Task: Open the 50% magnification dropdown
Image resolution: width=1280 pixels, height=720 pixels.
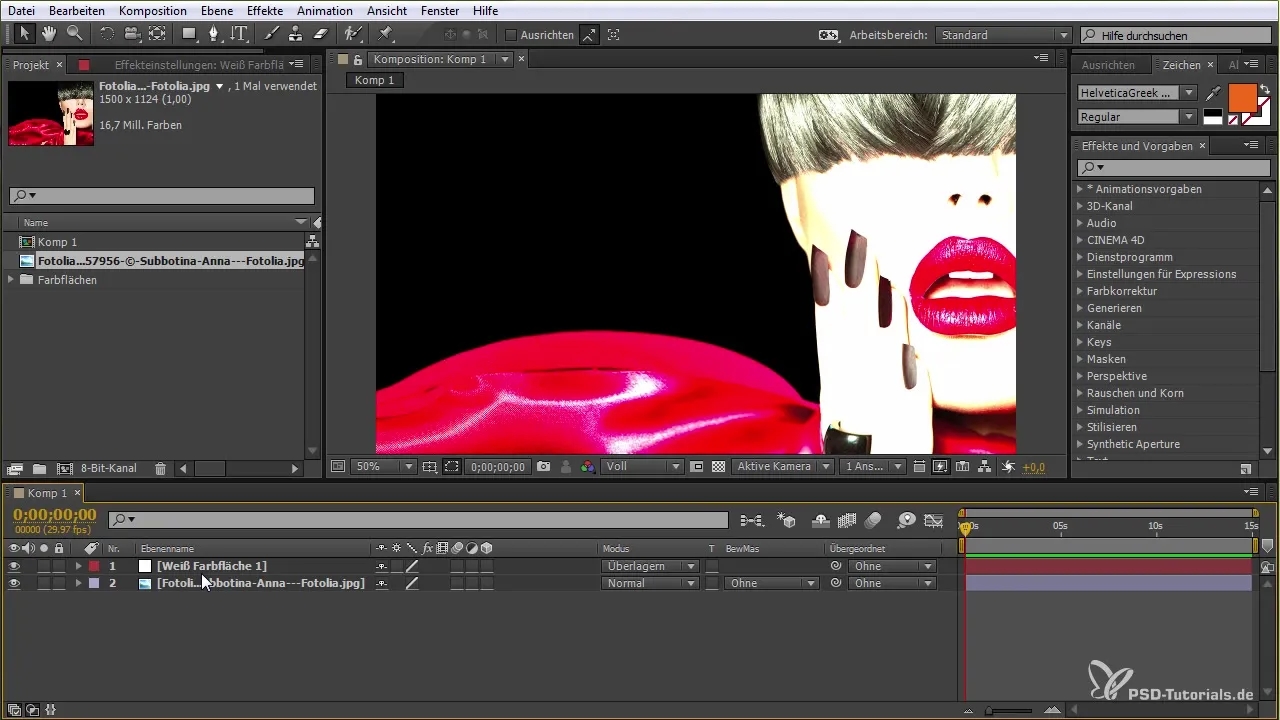Action: coord(383,467)
